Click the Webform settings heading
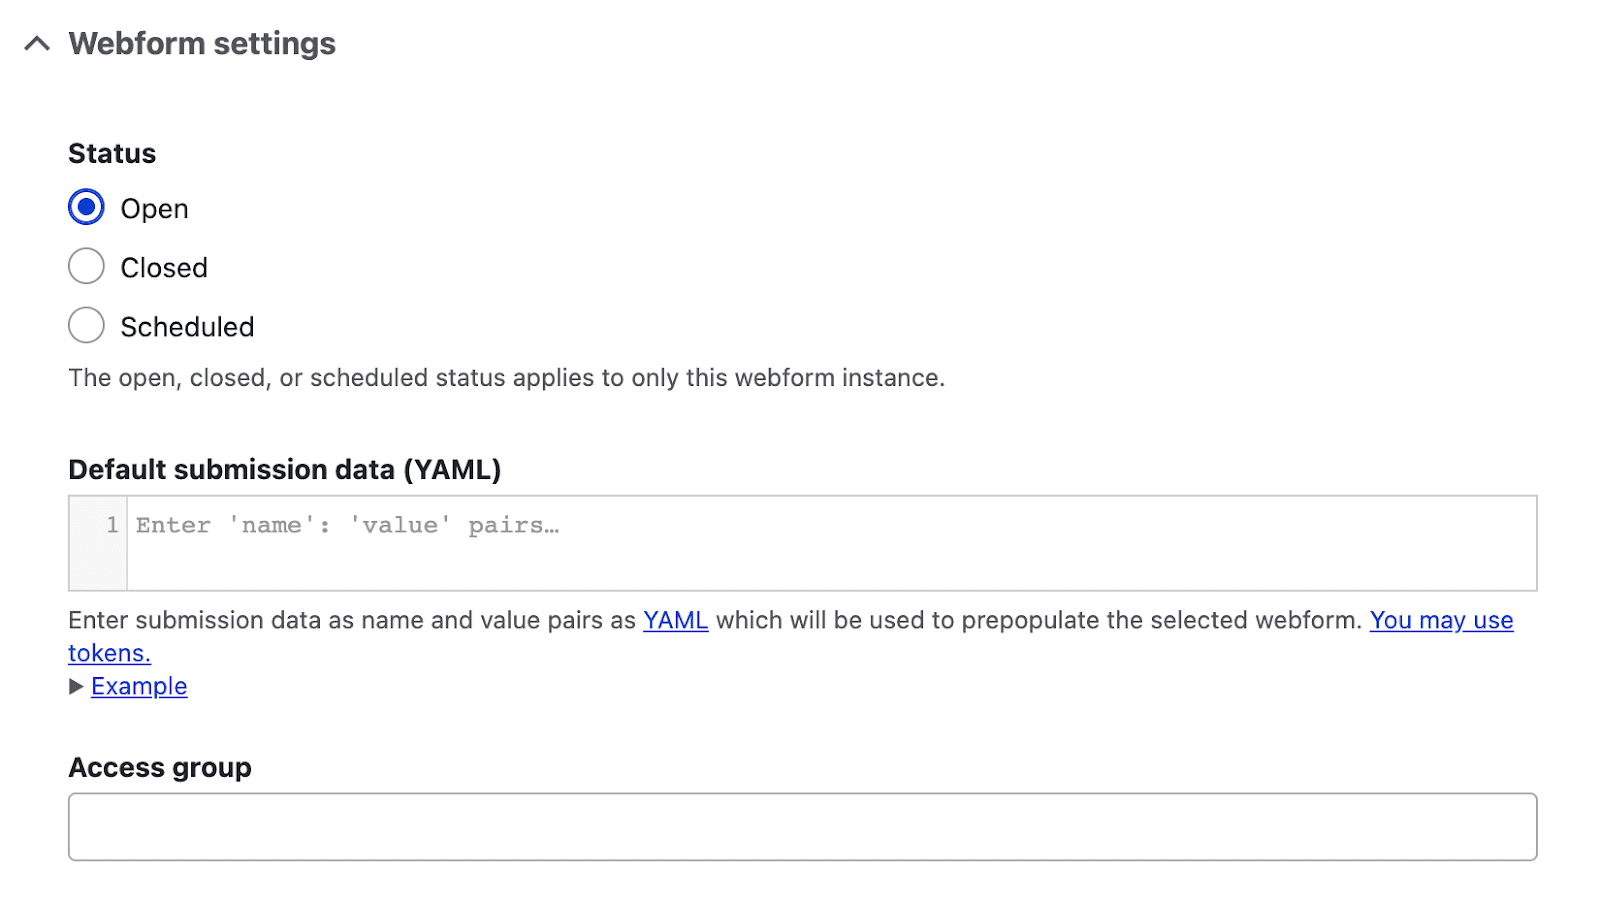 [200, 44]
